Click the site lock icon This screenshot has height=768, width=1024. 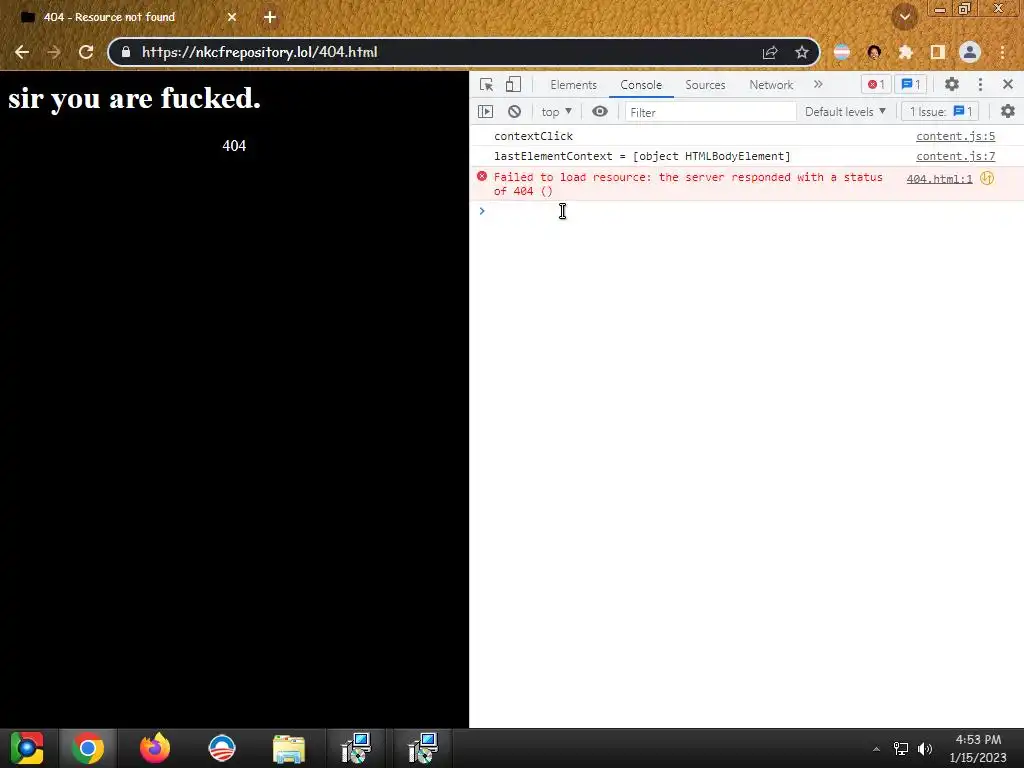[x=126, y=52]
